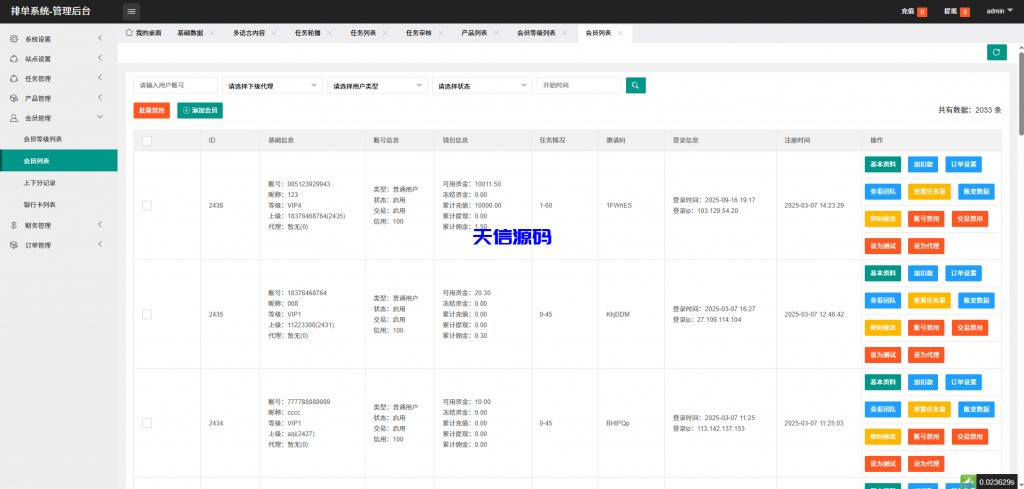Click the 财务管理 dollar icon in sidebar
Screen dimensions: 1024x489
pyautogui.click(x=13, y=225)
